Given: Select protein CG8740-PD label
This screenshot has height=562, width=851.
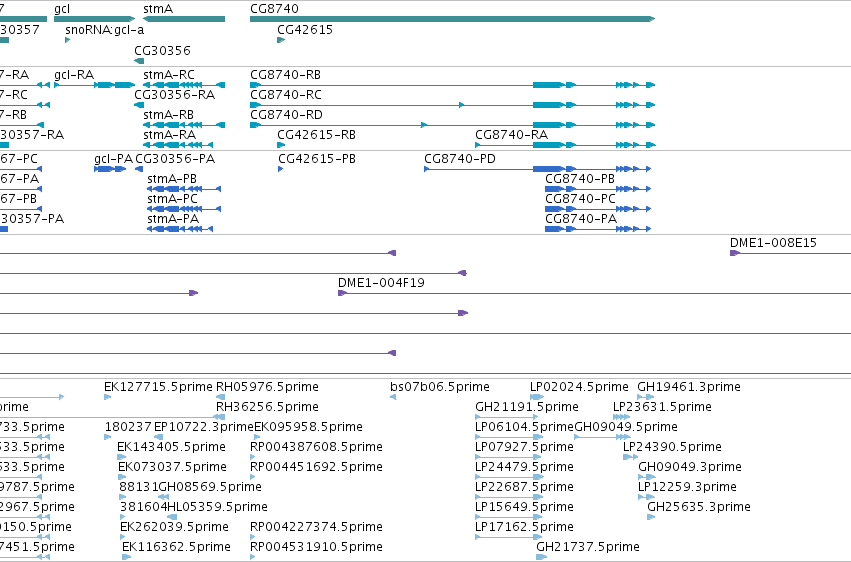Looking at the screenshot, I should tap(460, 158).
